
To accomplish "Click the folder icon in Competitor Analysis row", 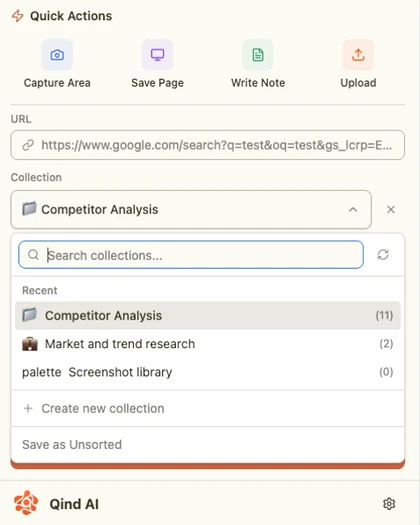I will pos(29,315).
